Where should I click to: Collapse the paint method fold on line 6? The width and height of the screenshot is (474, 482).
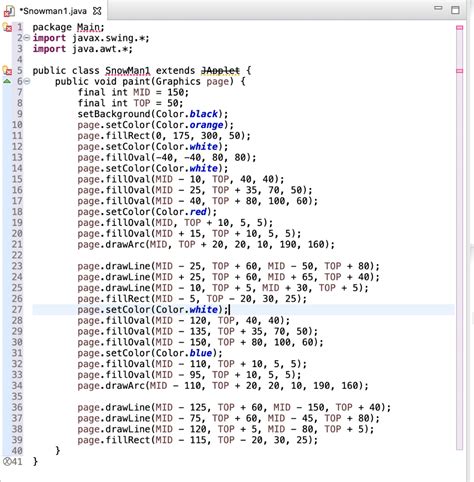tap(27, 81)
